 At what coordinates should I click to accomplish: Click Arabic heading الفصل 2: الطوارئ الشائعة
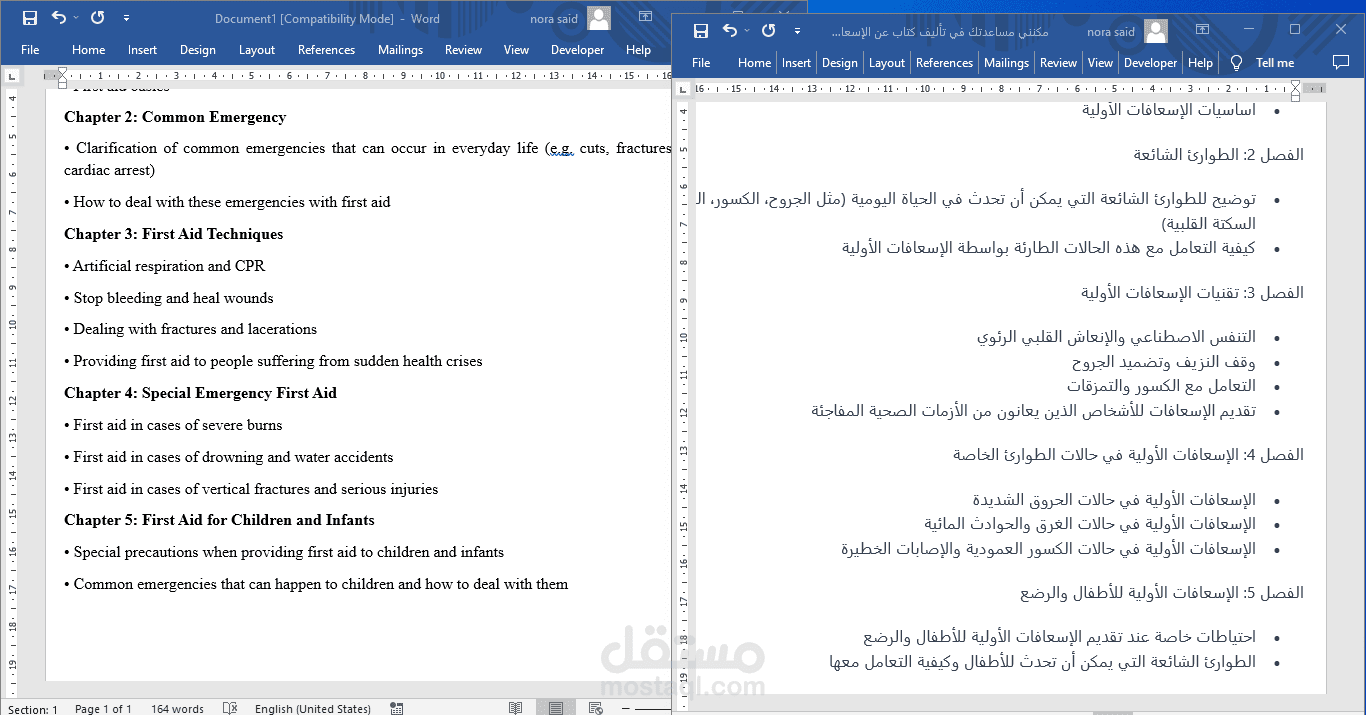point(1218,155)
